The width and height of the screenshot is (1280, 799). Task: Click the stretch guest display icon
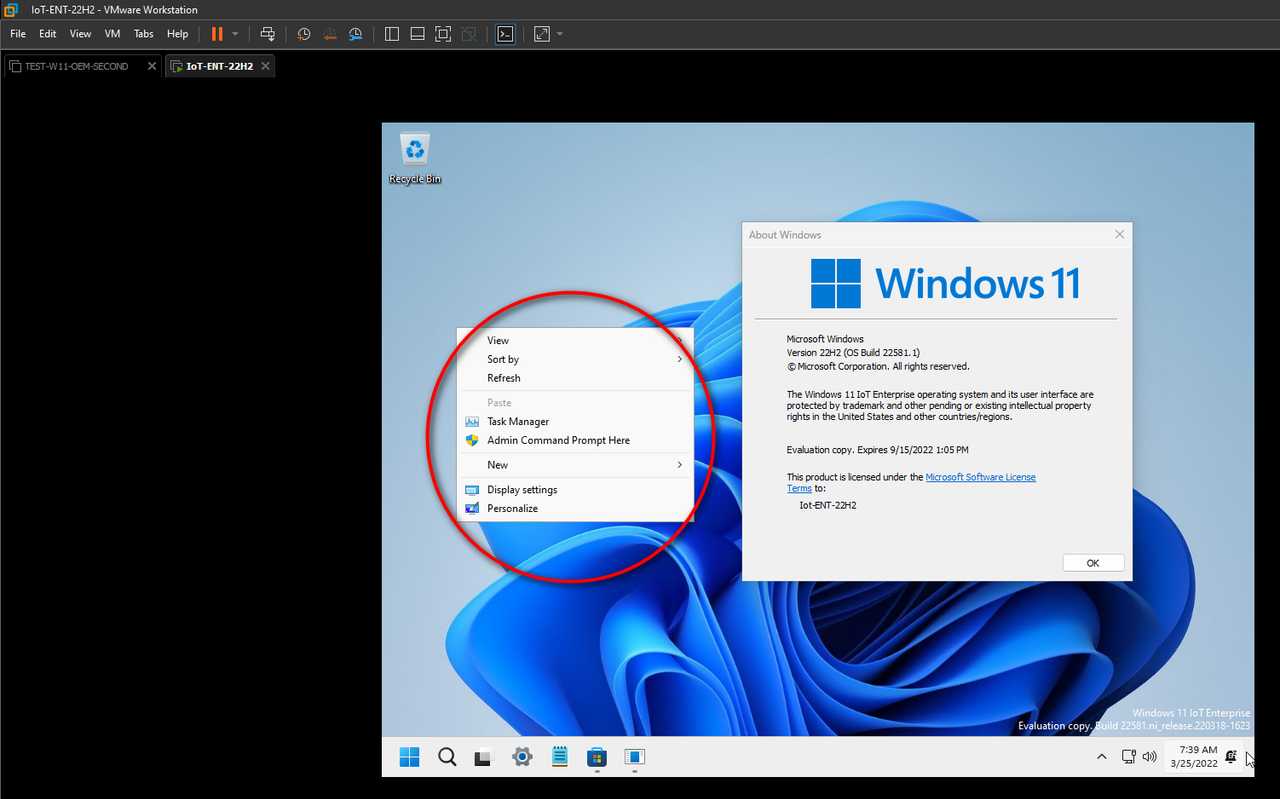point(542,34)
